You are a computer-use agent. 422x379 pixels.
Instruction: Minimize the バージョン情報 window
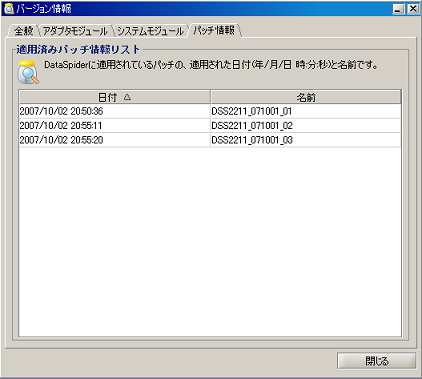pyautogui.click(x=398, y=9)
